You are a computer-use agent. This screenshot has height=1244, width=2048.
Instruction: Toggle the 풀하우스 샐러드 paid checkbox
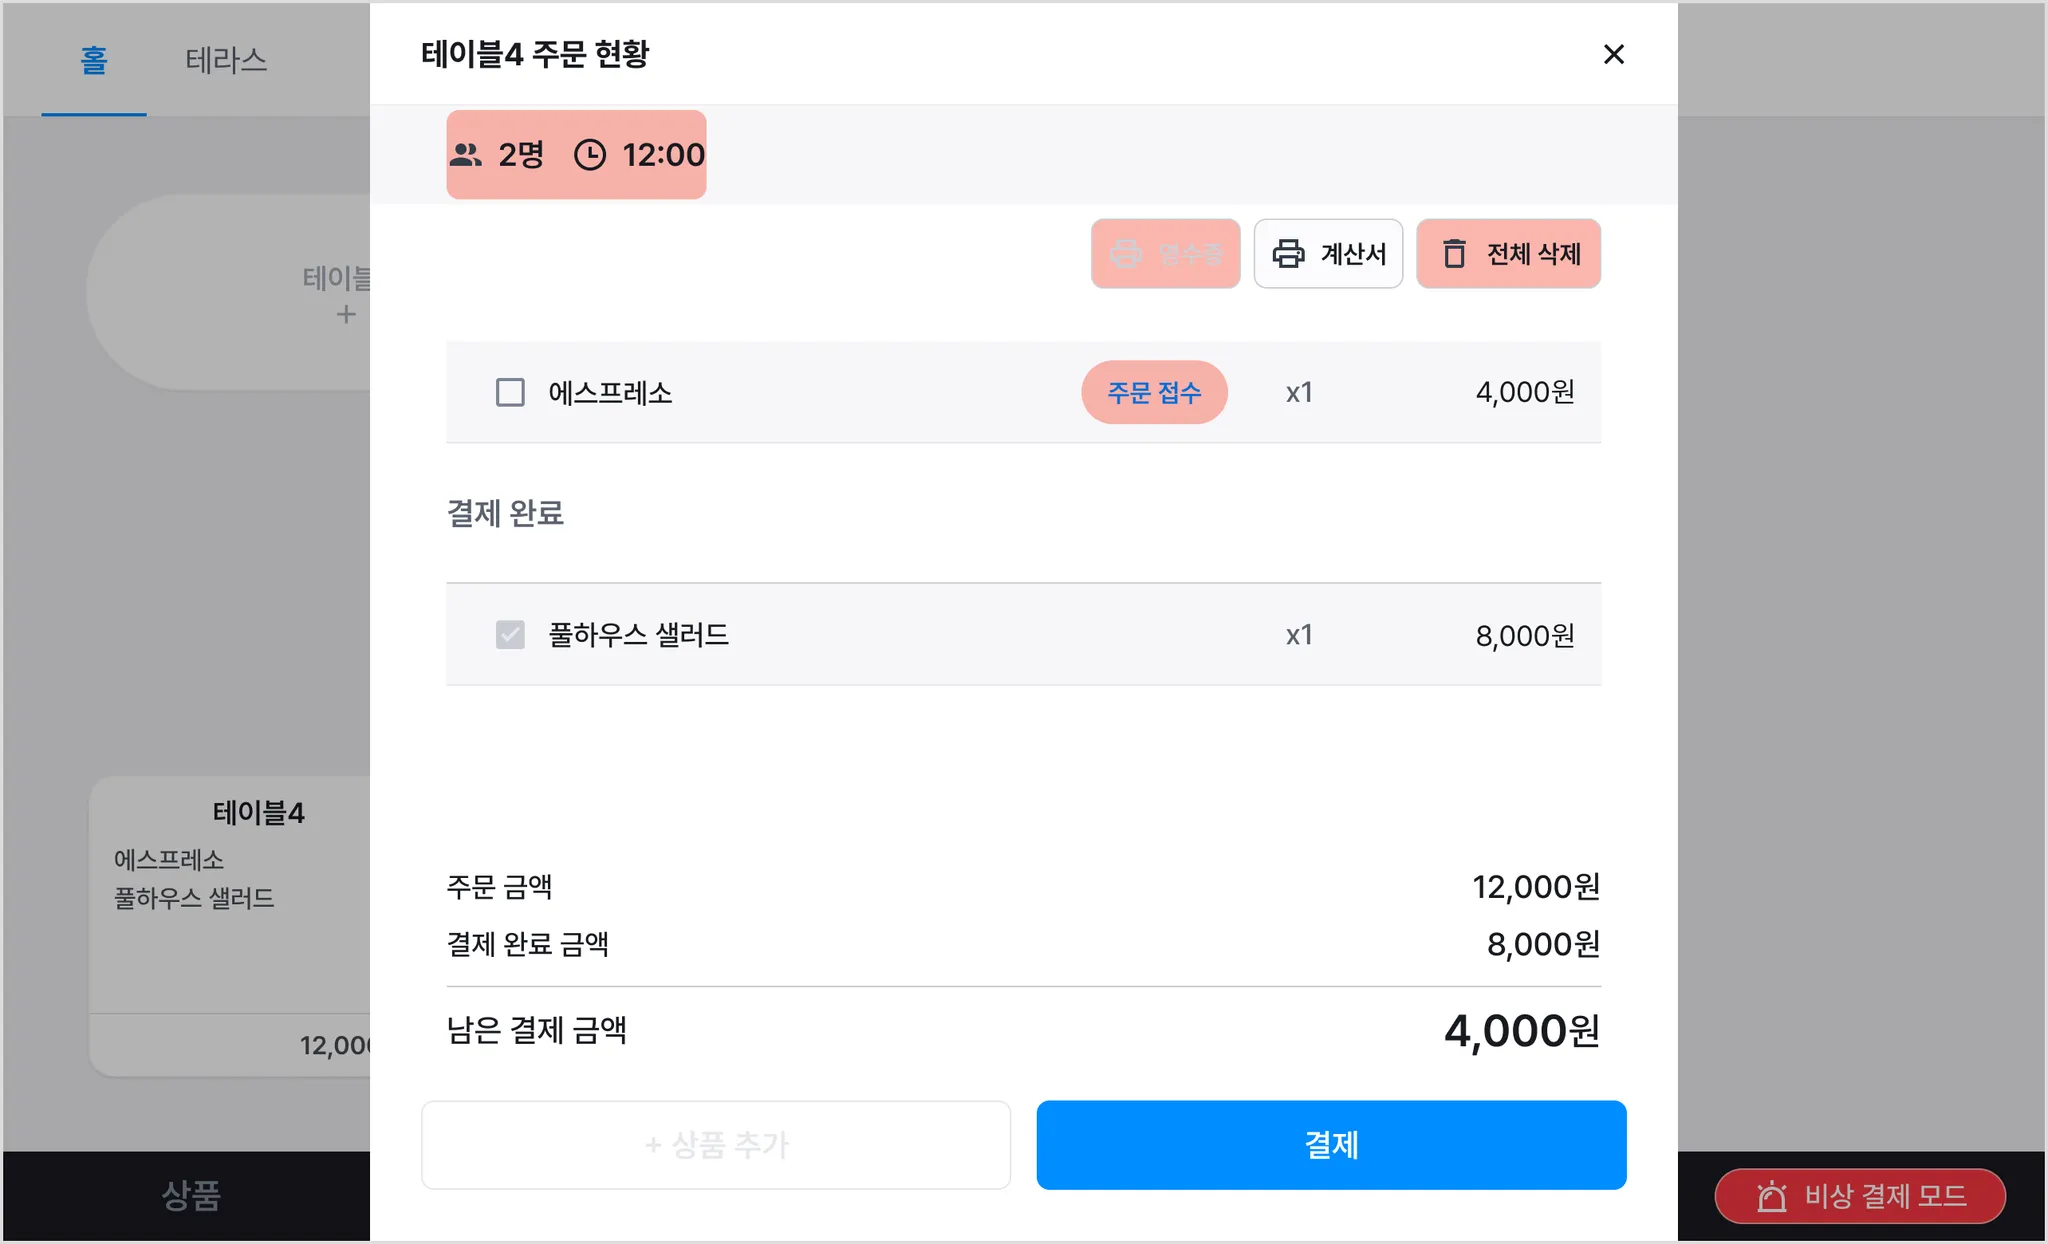[510, 635]
